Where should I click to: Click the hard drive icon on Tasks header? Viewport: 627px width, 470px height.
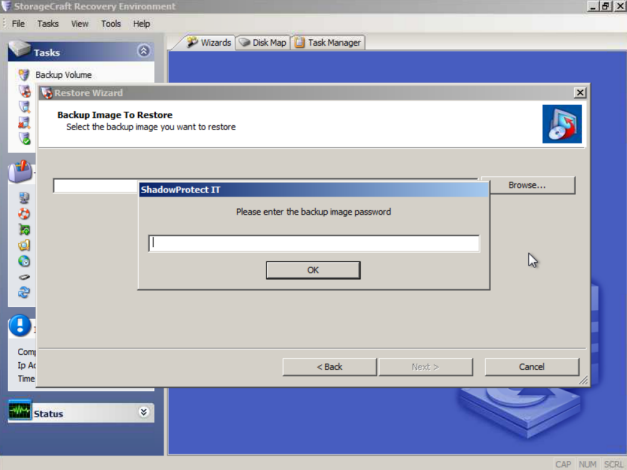[x=20, y=49]
